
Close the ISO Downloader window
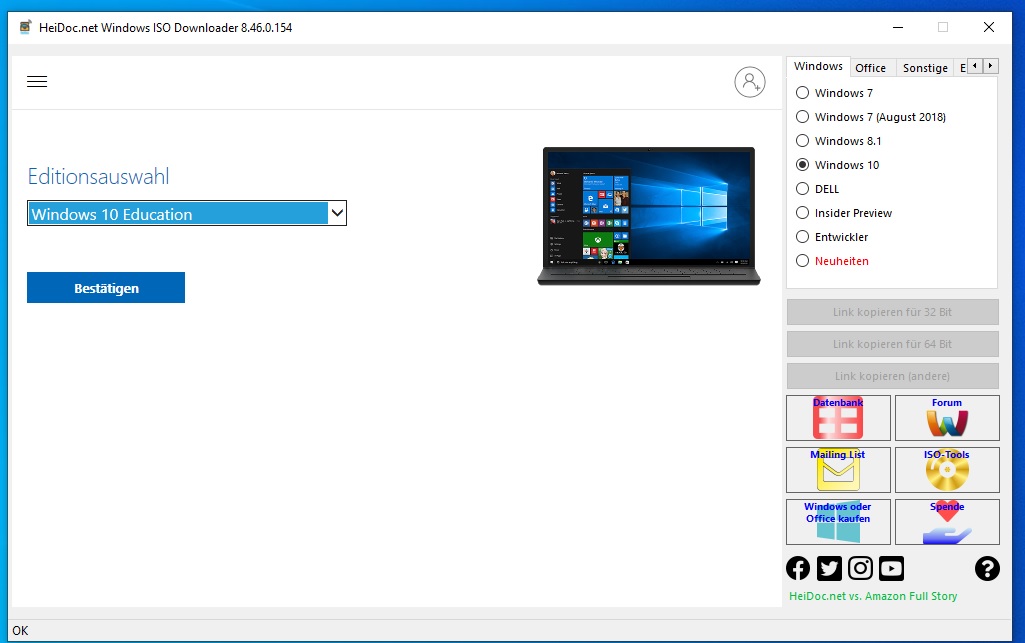988,27
